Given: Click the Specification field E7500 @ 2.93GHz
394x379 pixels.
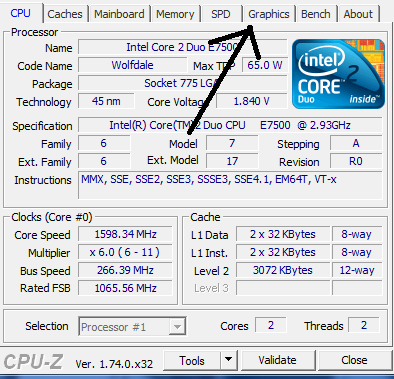Looking at the screenshot, I should (x=230, y=125).
